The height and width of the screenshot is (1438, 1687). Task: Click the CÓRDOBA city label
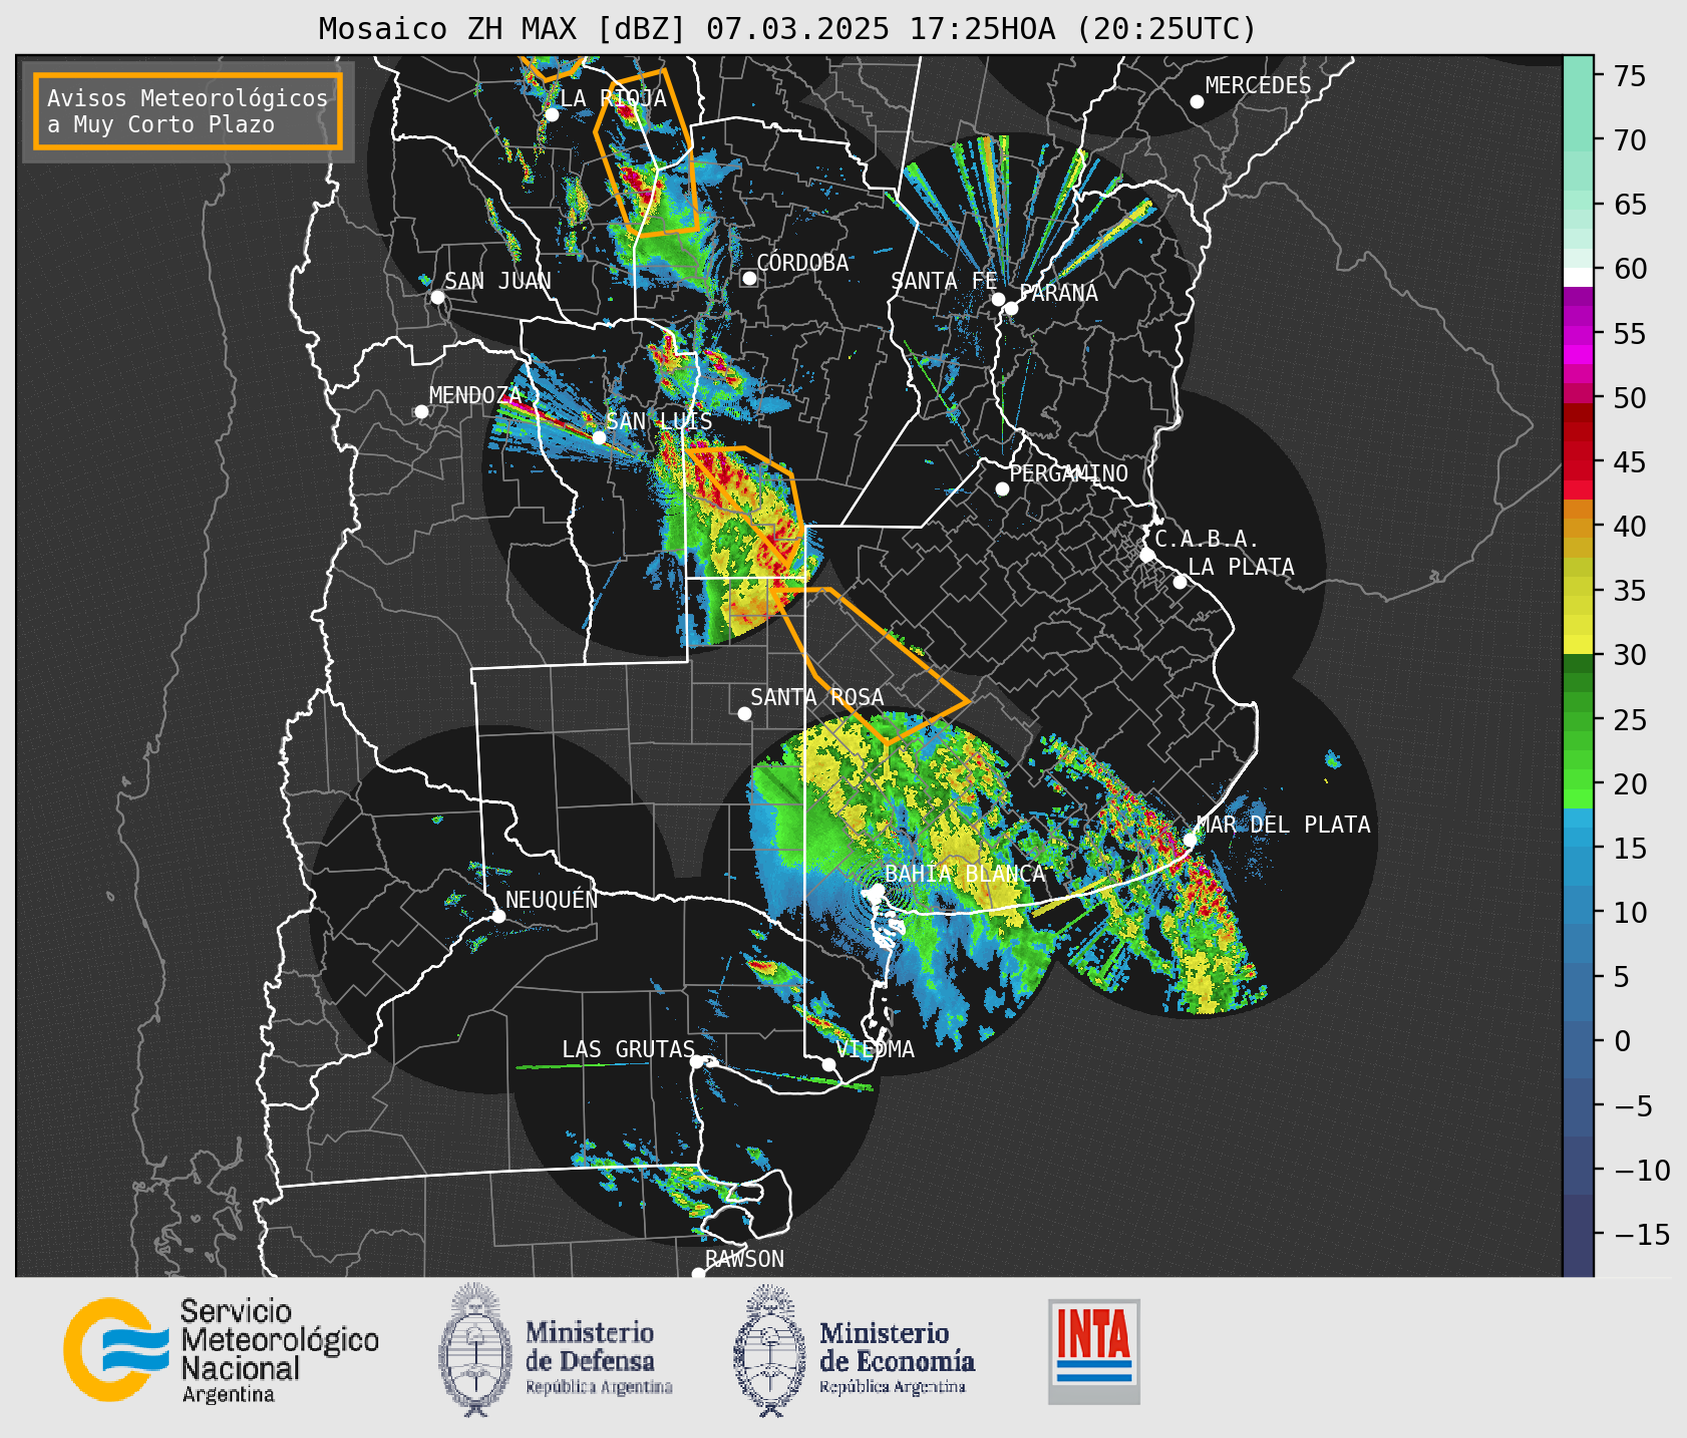(803, 263)
